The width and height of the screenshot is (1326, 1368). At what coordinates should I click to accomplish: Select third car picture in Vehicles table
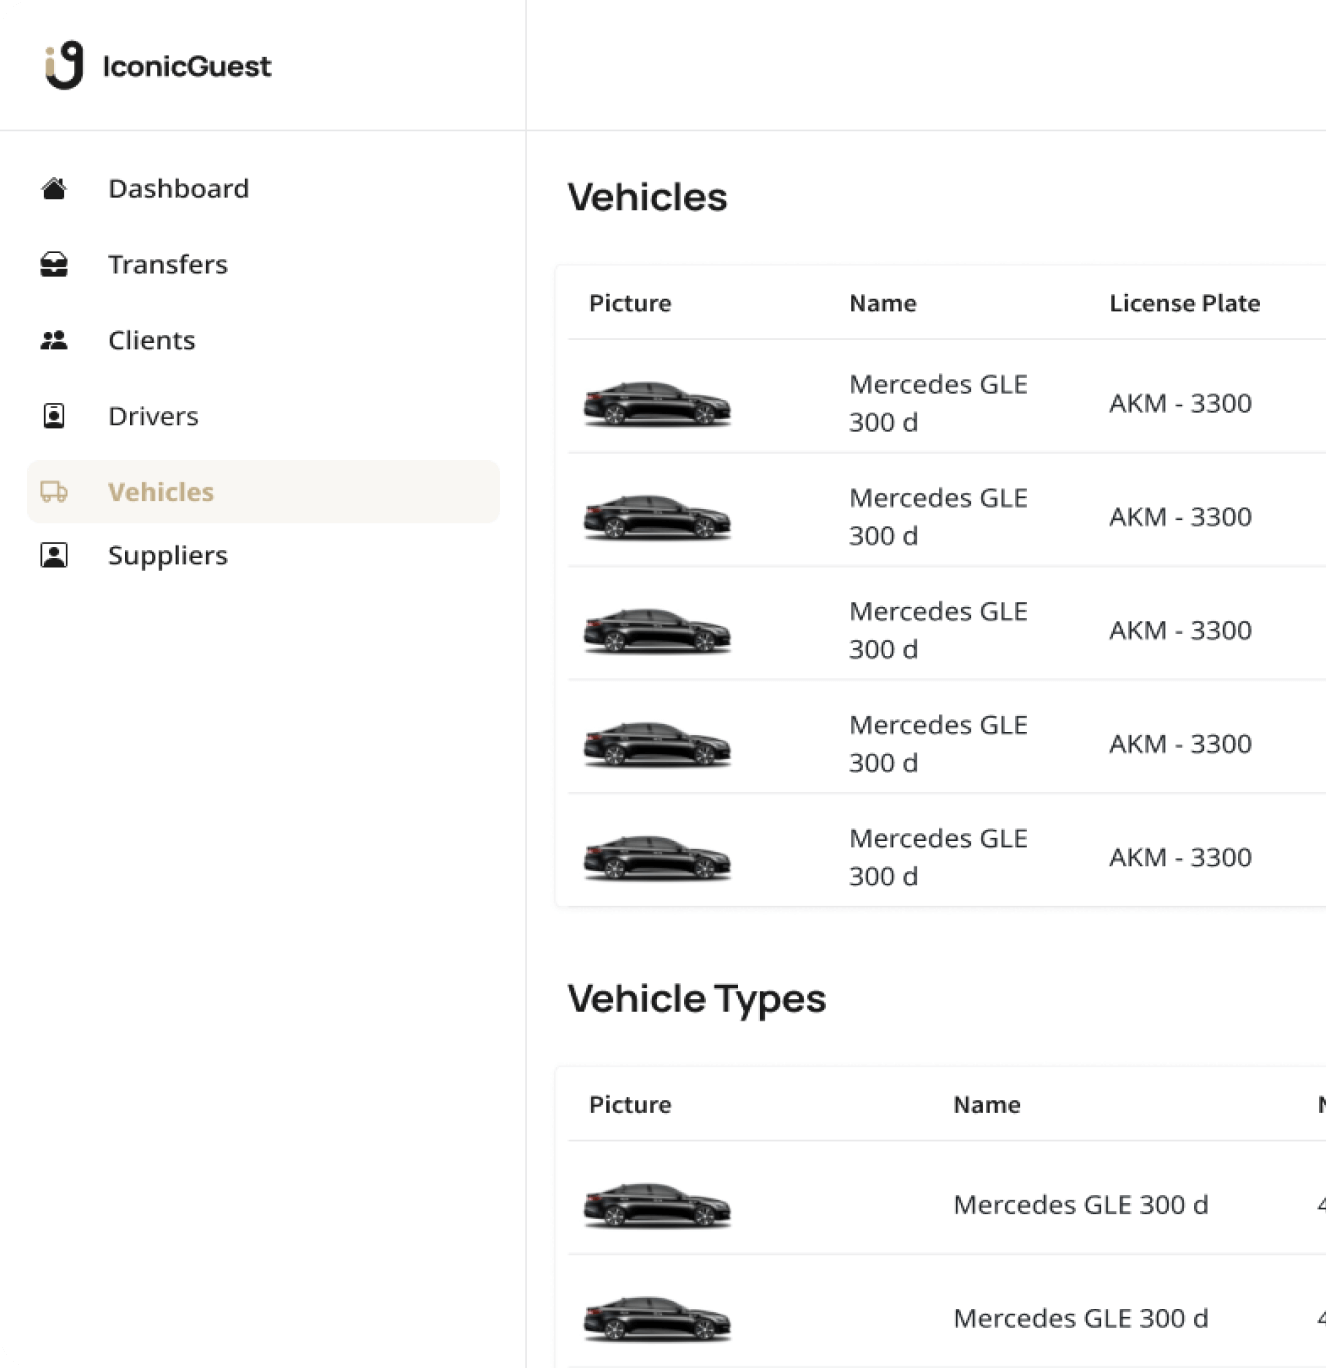point(657,630)
